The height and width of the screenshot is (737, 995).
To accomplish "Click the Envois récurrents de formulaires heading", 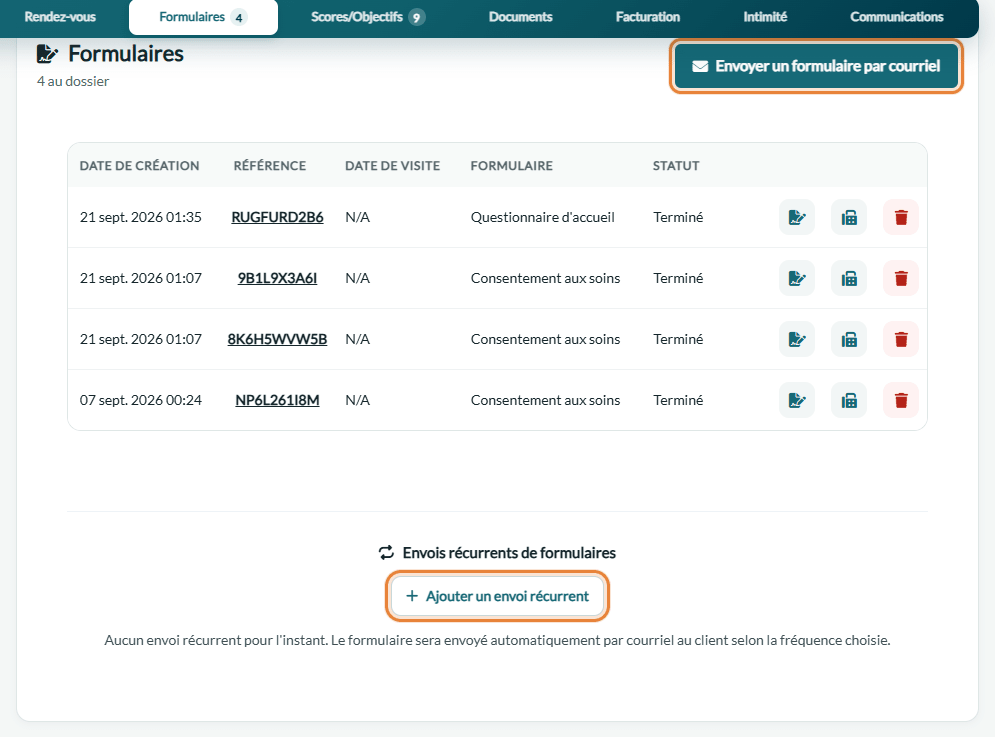I will coord(509,553).
